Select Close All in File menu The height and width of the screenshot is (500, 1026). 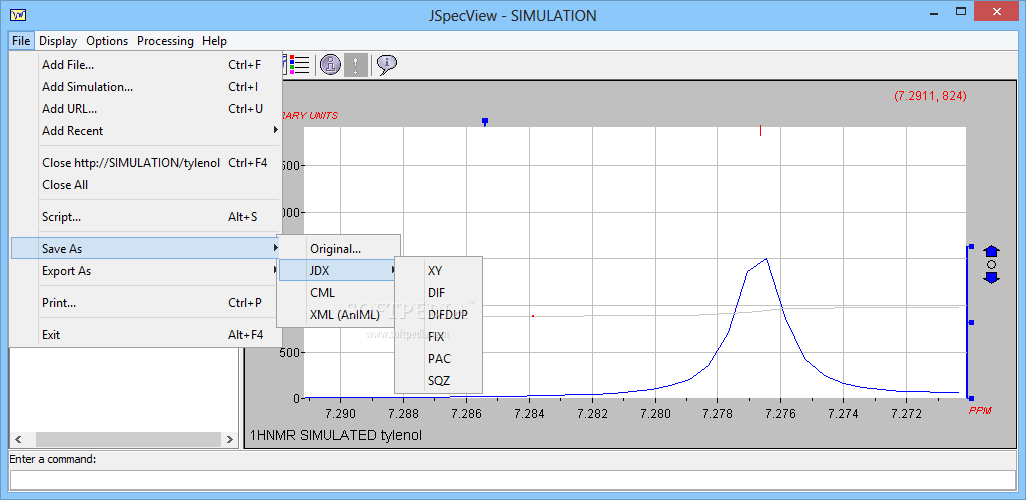click(146, 185)
